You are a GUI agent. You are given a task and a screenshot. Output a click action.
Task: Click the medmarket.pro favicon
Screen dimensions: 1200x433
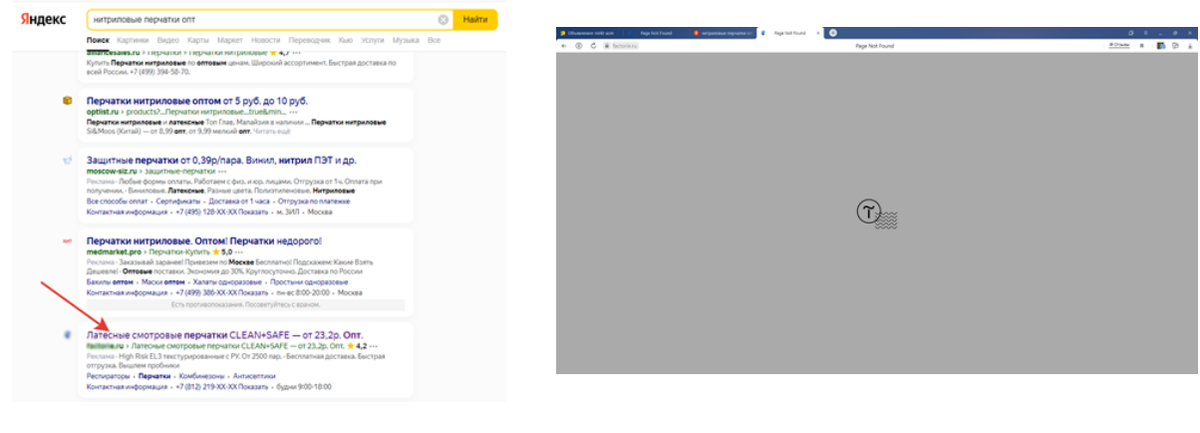coord(67,241)
